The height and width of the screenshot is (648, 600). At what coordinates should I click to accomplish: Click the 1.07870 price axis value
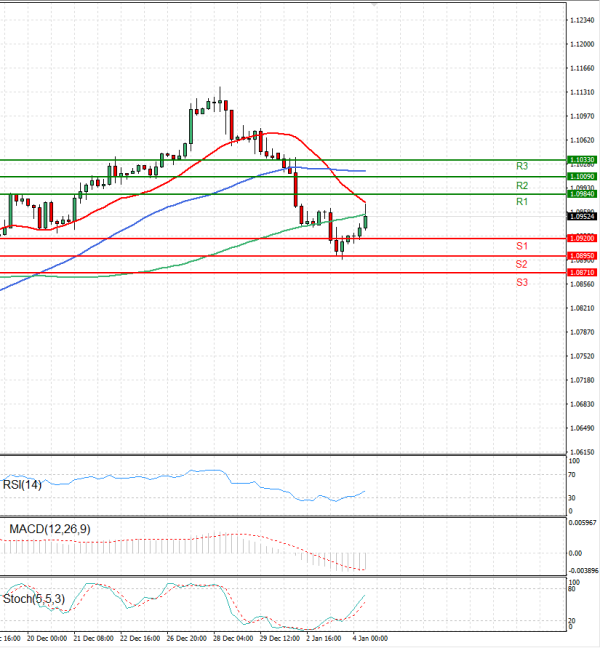click(582, 332)
